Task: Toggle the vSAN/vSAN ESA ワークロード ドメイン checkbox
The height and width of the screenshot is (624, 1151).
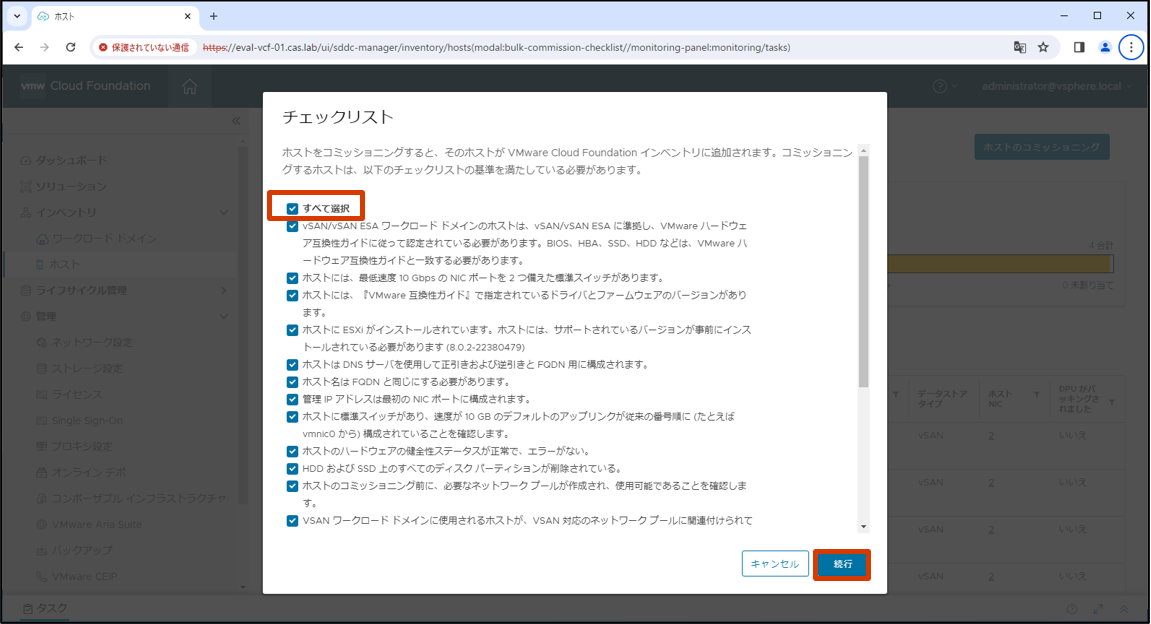Action: 292,226
